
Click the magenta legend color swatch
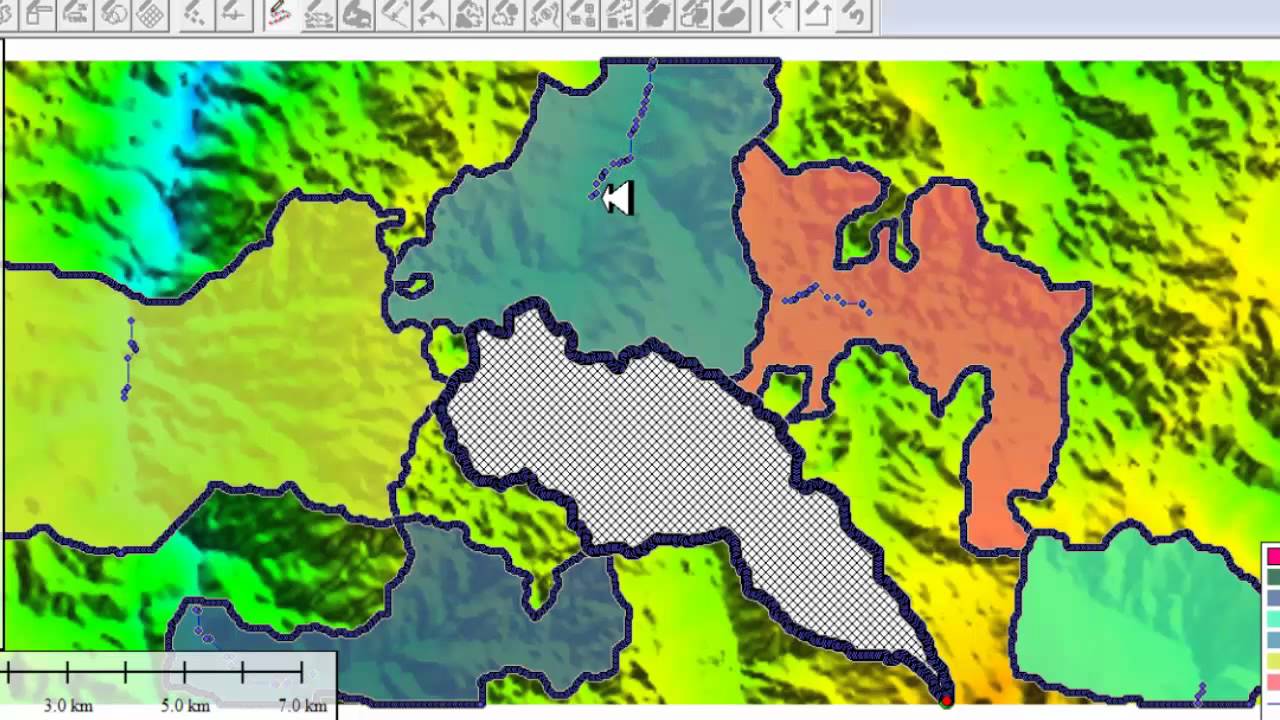click(1273, 556)
